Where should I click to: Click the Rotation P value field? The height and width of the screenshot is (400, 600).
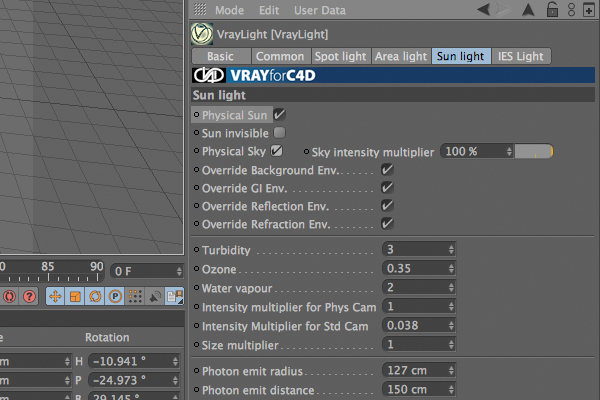(x=134, y=380)
